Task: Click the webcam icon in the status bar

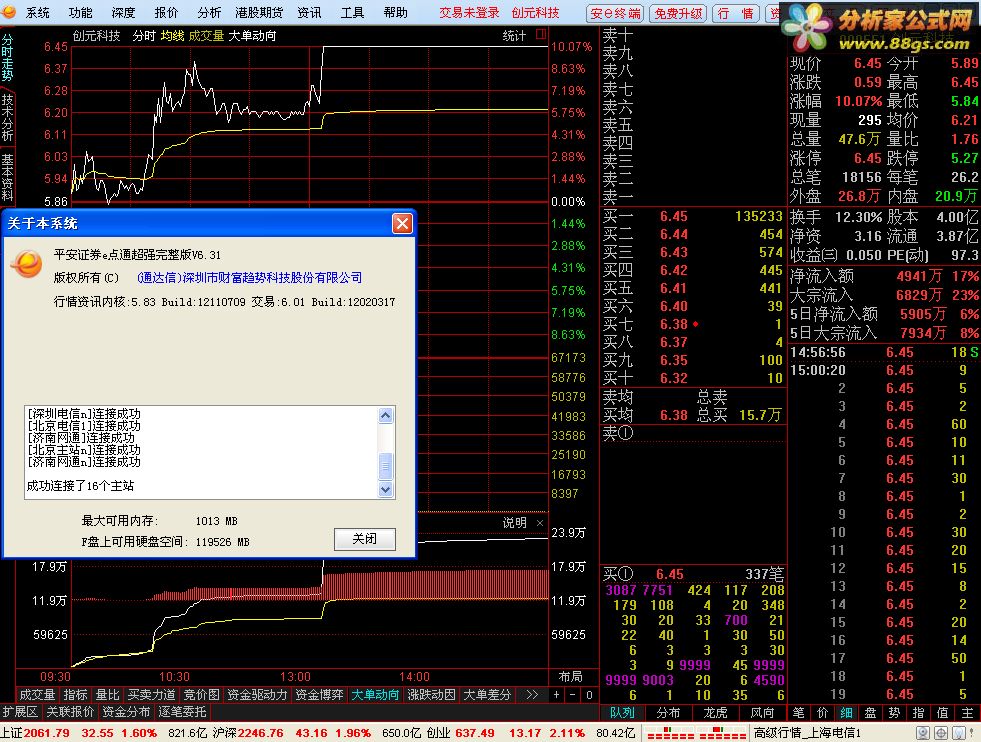Action: [923, 733]
